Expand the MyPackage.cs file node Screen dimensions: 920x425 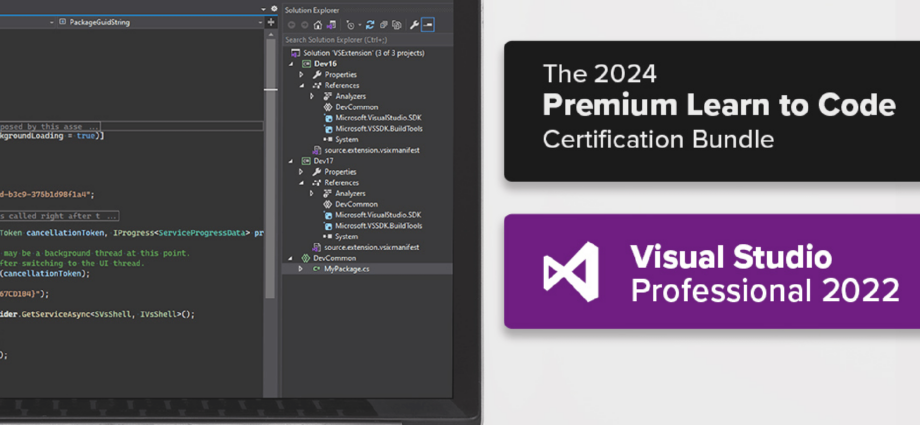(302, 269)
